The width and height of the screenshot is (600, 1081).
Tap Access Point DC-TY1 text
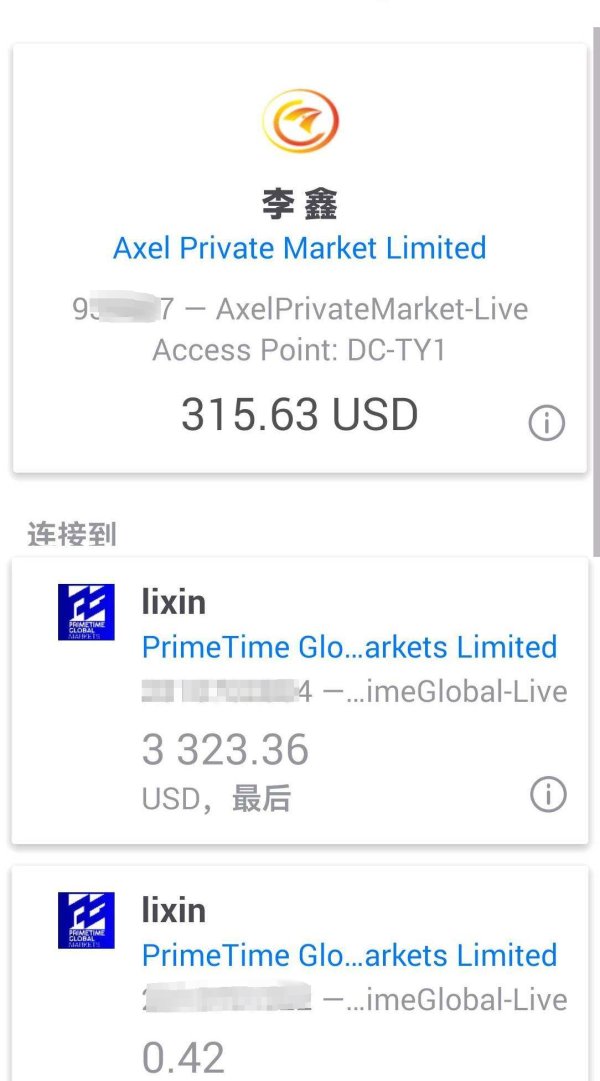point(300,350)
